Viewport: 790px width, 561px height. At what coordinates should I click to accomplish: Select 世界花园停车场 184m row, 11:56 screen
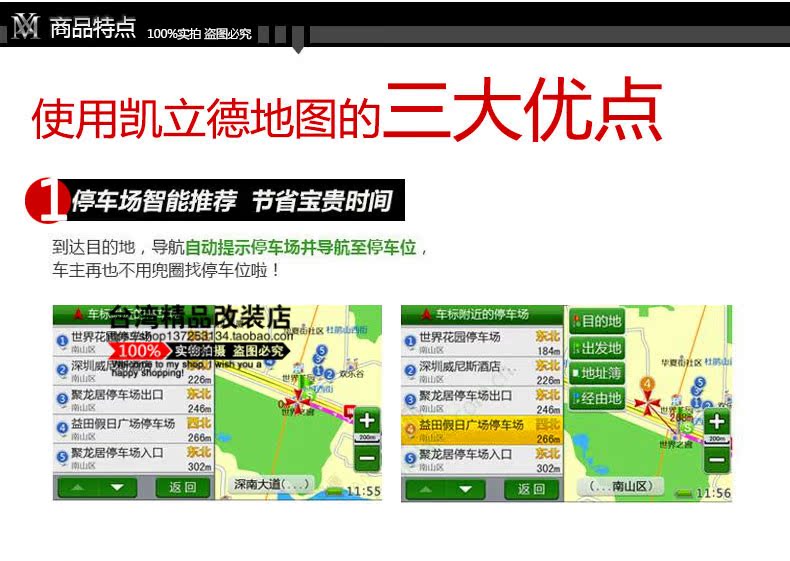pos(482,342)
